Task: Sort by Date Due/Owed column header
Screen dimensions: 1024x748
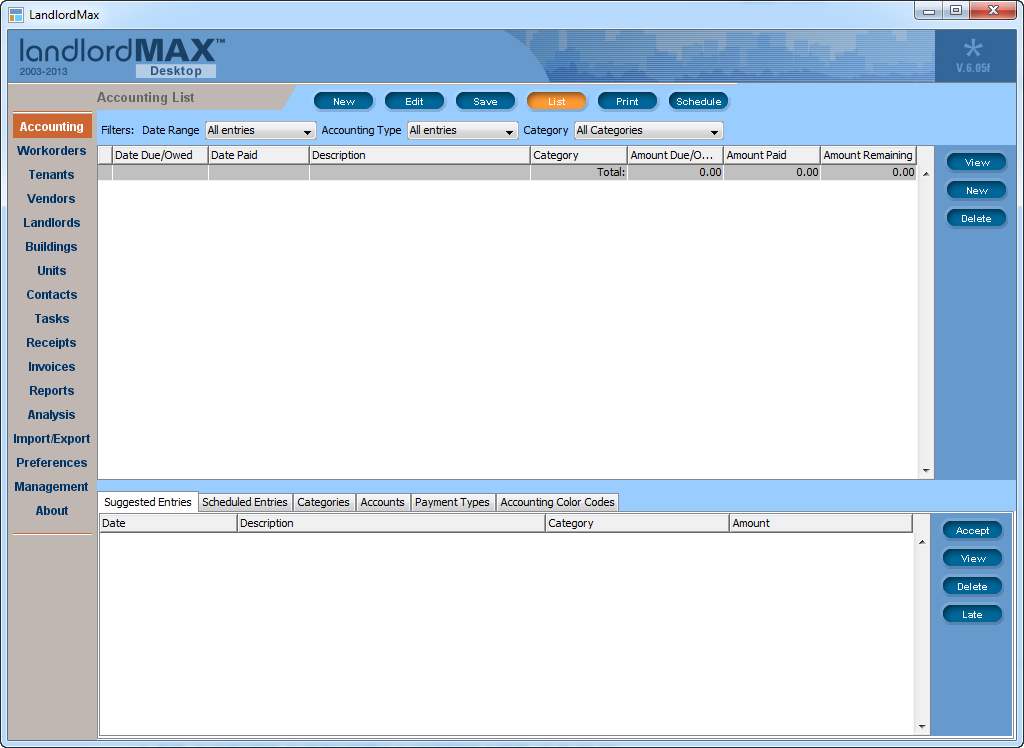Action: click(160, 155)
